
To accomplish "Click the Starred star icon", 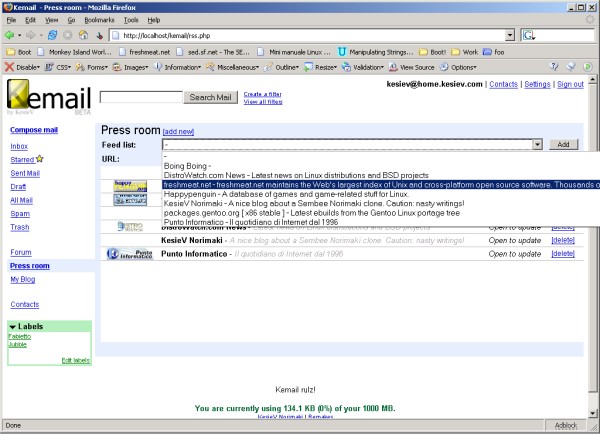I will [39, 158].
